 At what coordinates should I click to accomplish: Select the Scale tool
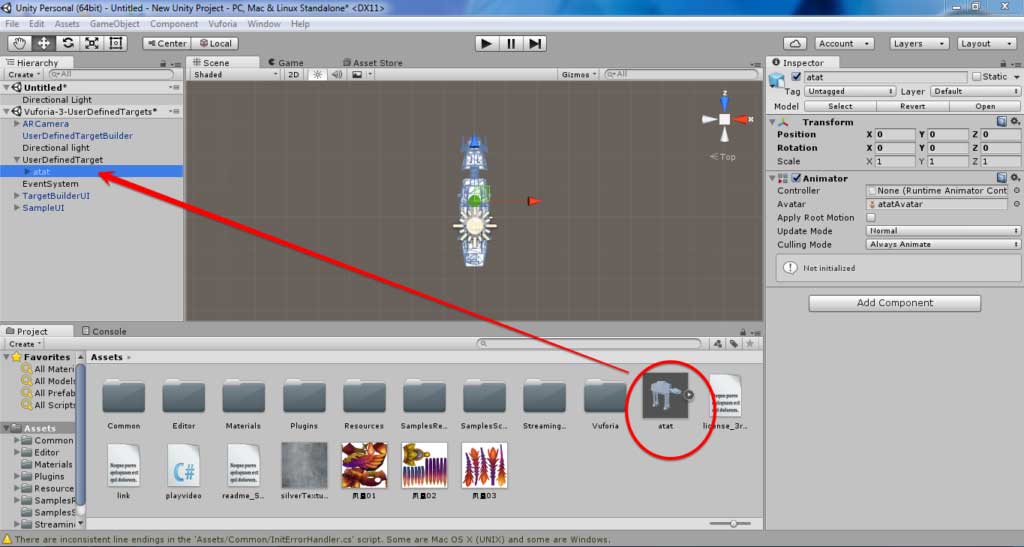pos(92,43)
